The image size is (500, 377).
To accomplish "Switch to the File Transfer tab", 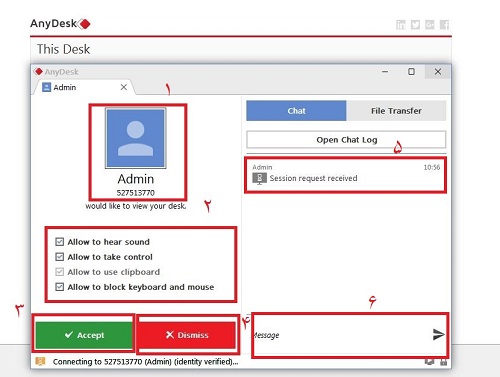I will (x=396, y=111).
